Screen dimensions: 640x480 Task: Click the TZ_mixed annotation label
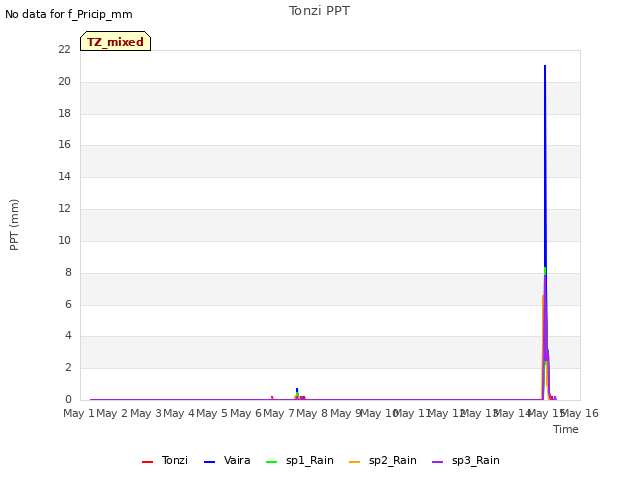[116, 41]
